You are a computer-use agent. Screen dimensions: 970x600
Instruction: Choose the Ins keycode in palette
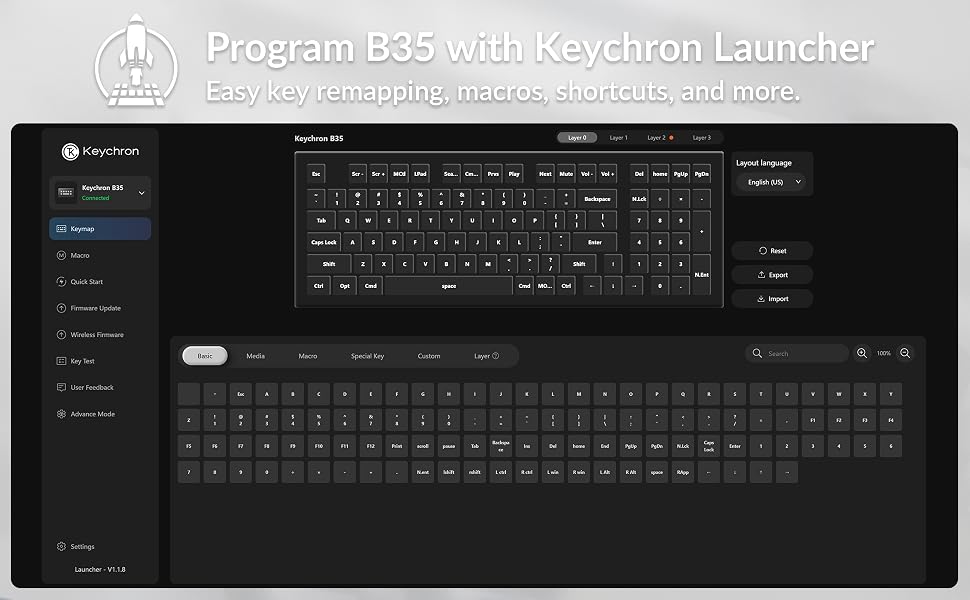[x=526, y=446]
